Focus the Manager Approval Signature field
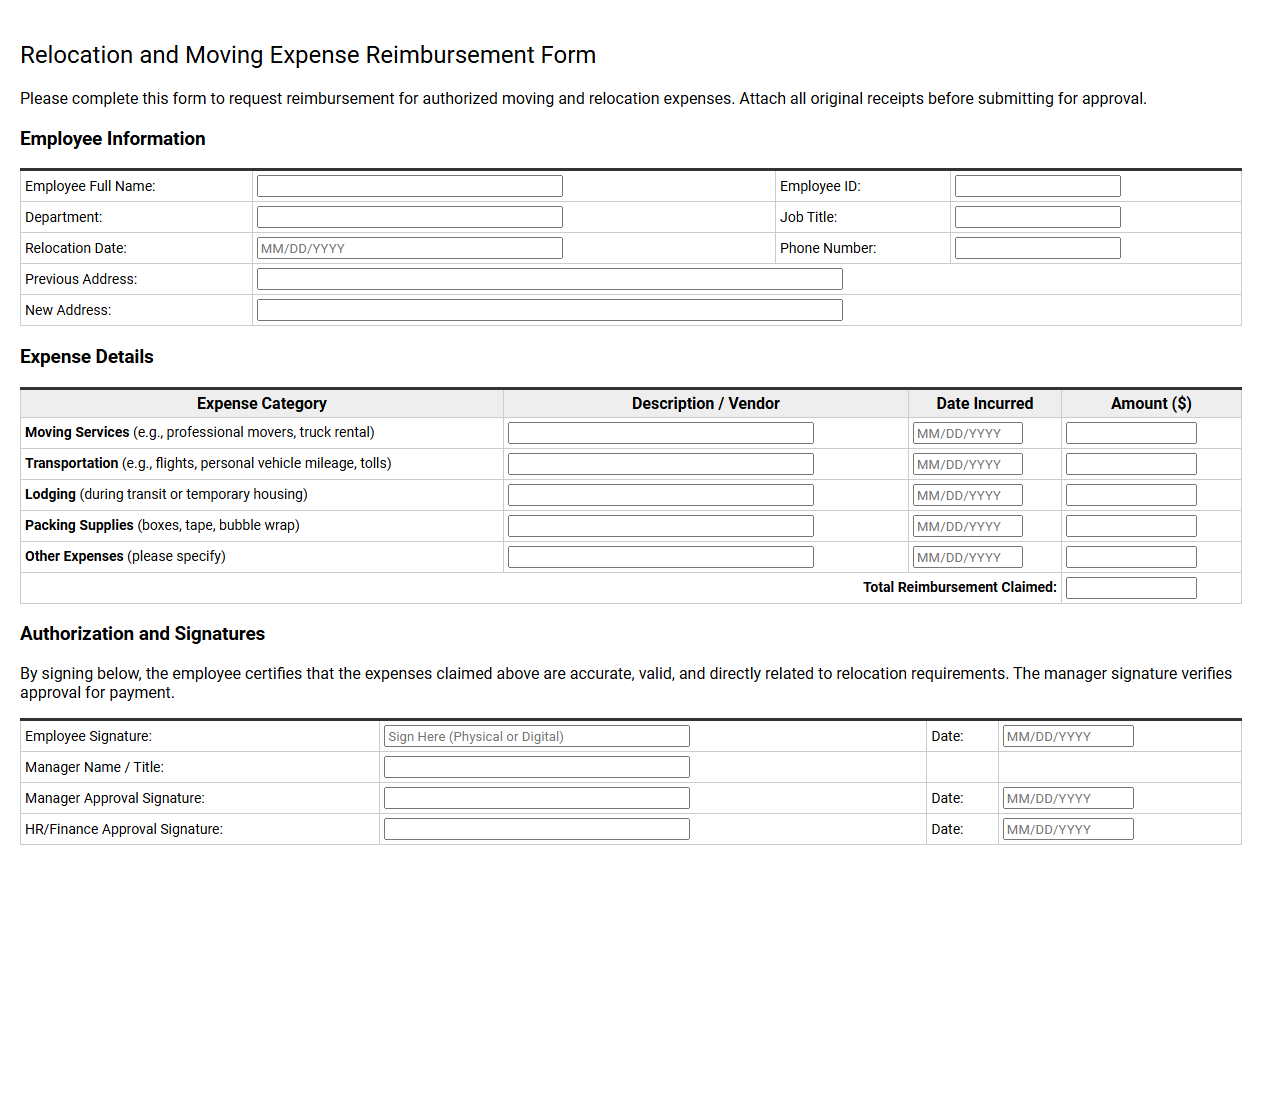This screenshot has height=1120, width=1262. click(537, 798)
